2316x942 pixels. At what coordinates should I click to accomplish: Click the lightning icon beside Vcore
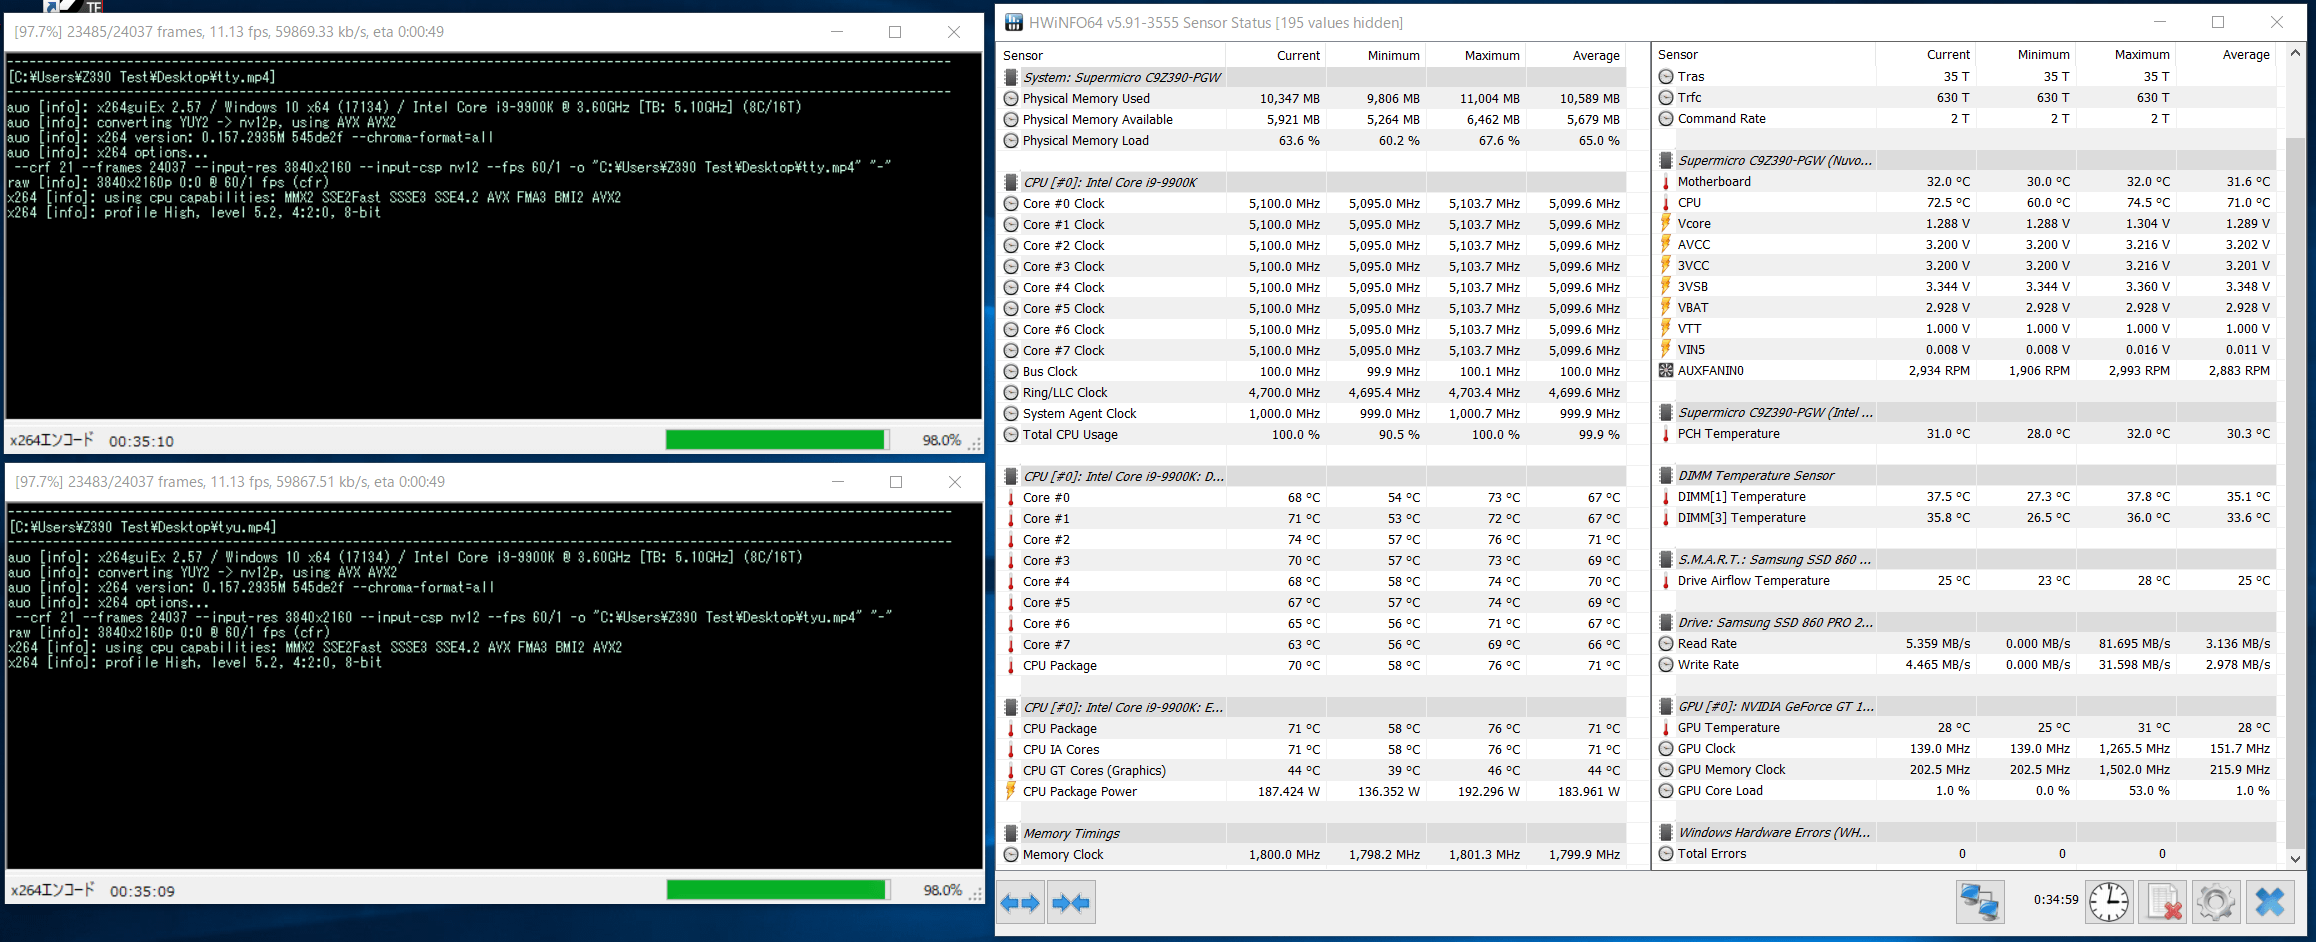click(1666, 223)
